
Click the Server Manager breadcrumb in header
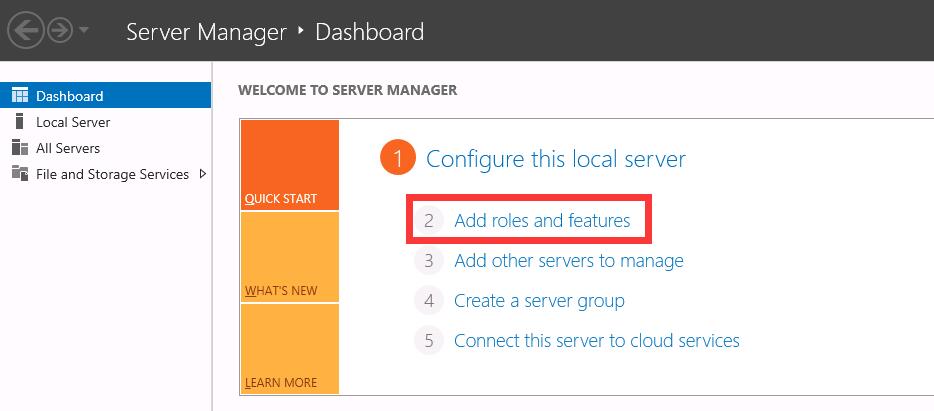[206, 32]
